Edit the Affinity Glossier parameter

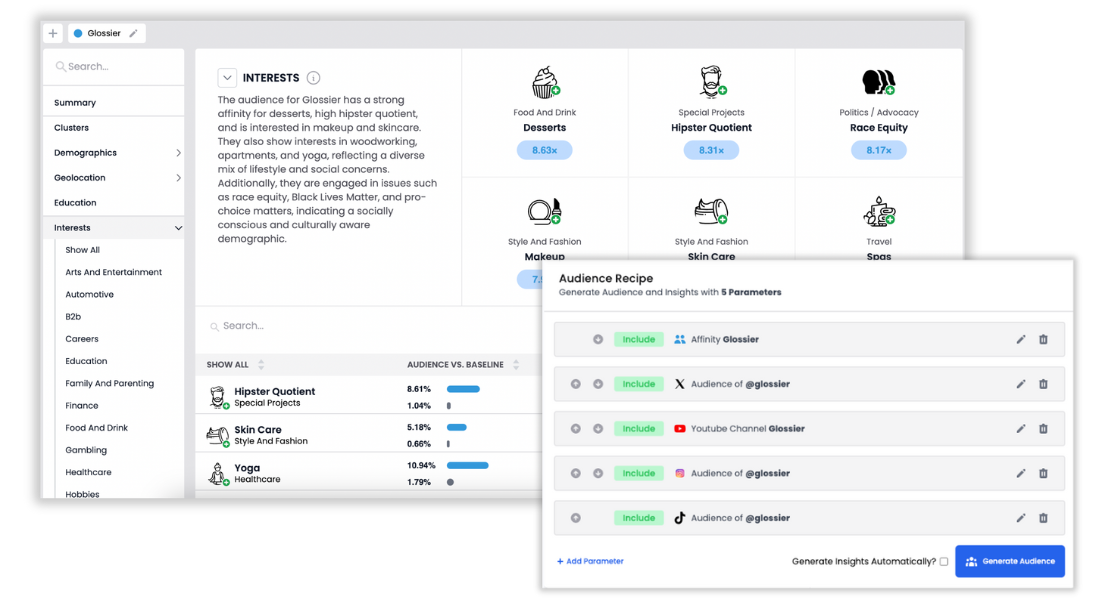tap(1021, 340)
